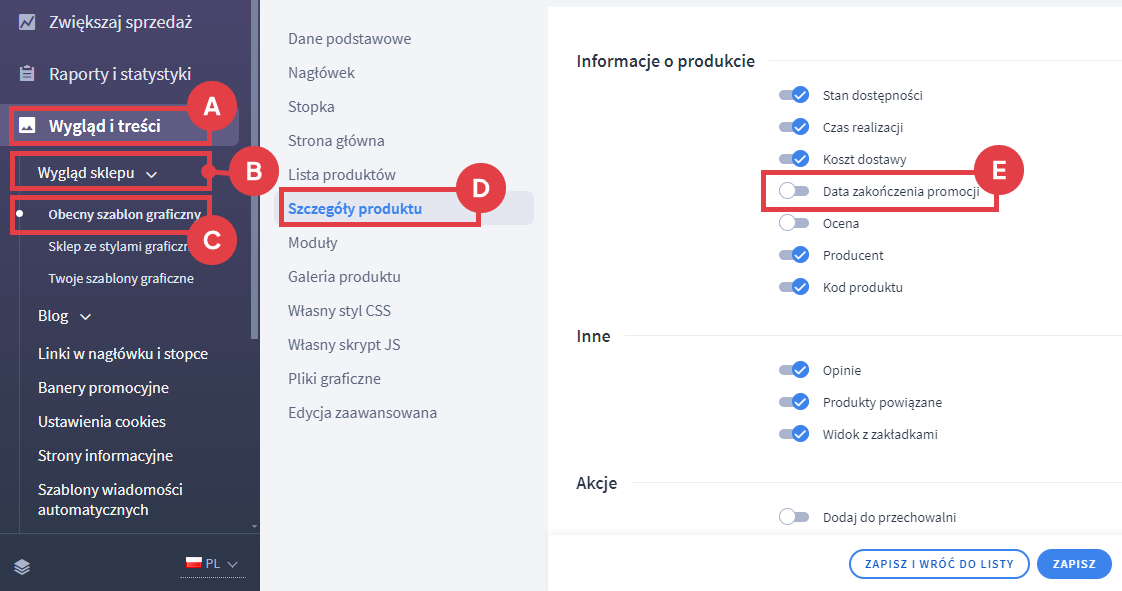Image resolution: width=1122 pixels, height=591 pixels.
Task: Toggle the Stan dostępności switch
Action: coord(793,95)
